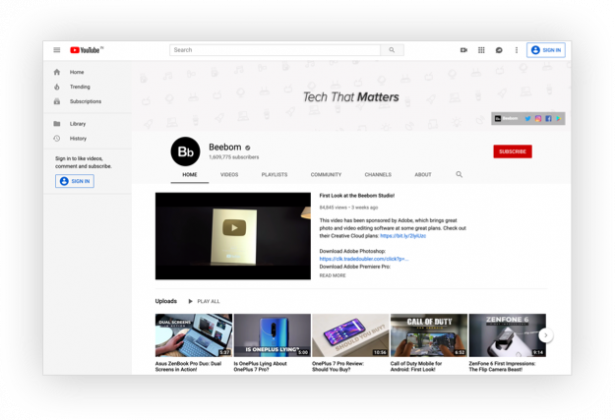Open History in the sidebar
This screenshot has width=615, height=420.
78,138
